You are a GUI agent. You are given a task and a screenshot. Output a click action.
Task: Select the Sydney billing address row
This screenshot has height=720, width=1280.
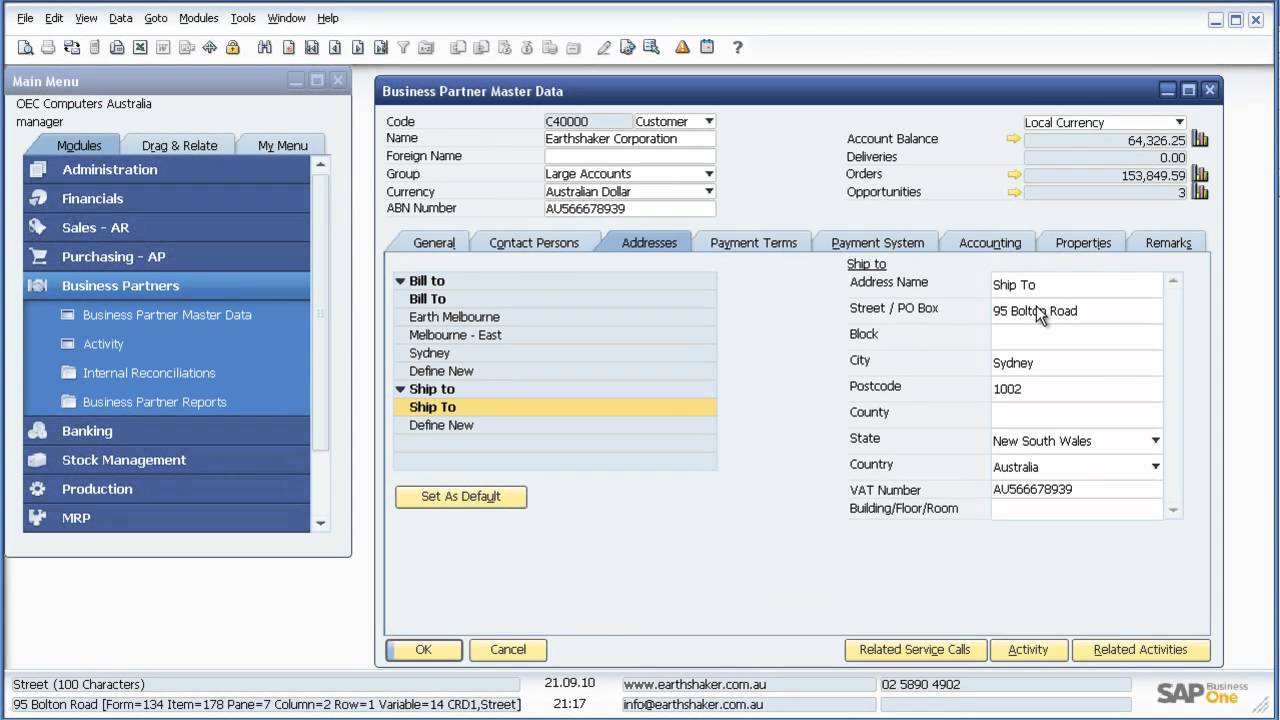(x=555, y=353)
